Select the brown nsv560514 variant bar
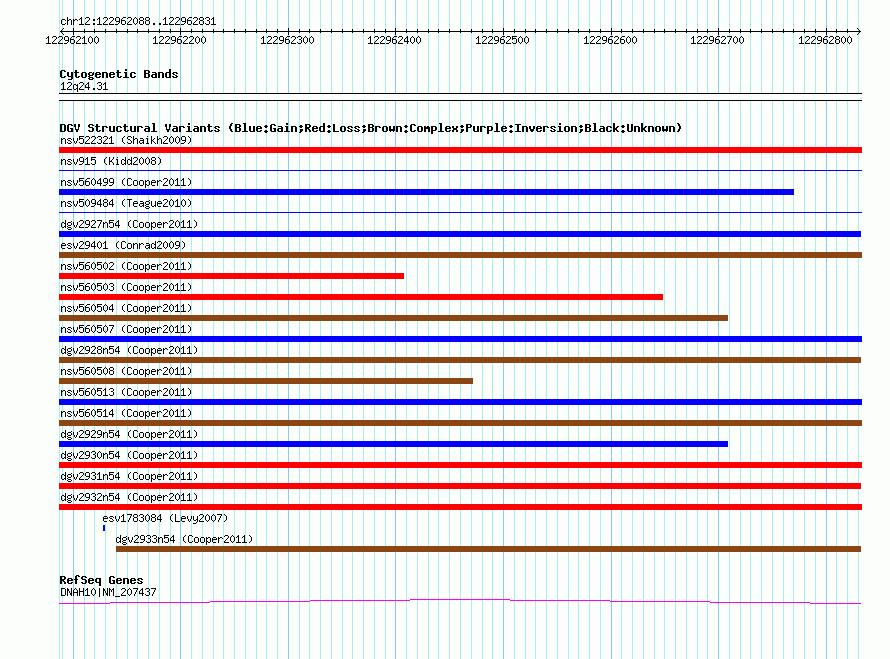 coord(460,423)
